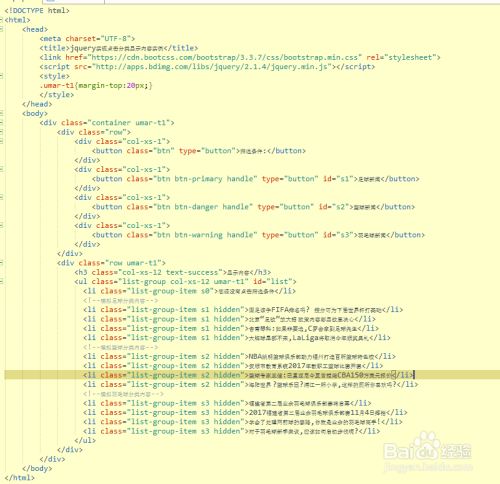Image resolution: width=500 pixels, height=484 pixels.
Task: Collapse the <body> tag fold marker
Action: point(1,113)
